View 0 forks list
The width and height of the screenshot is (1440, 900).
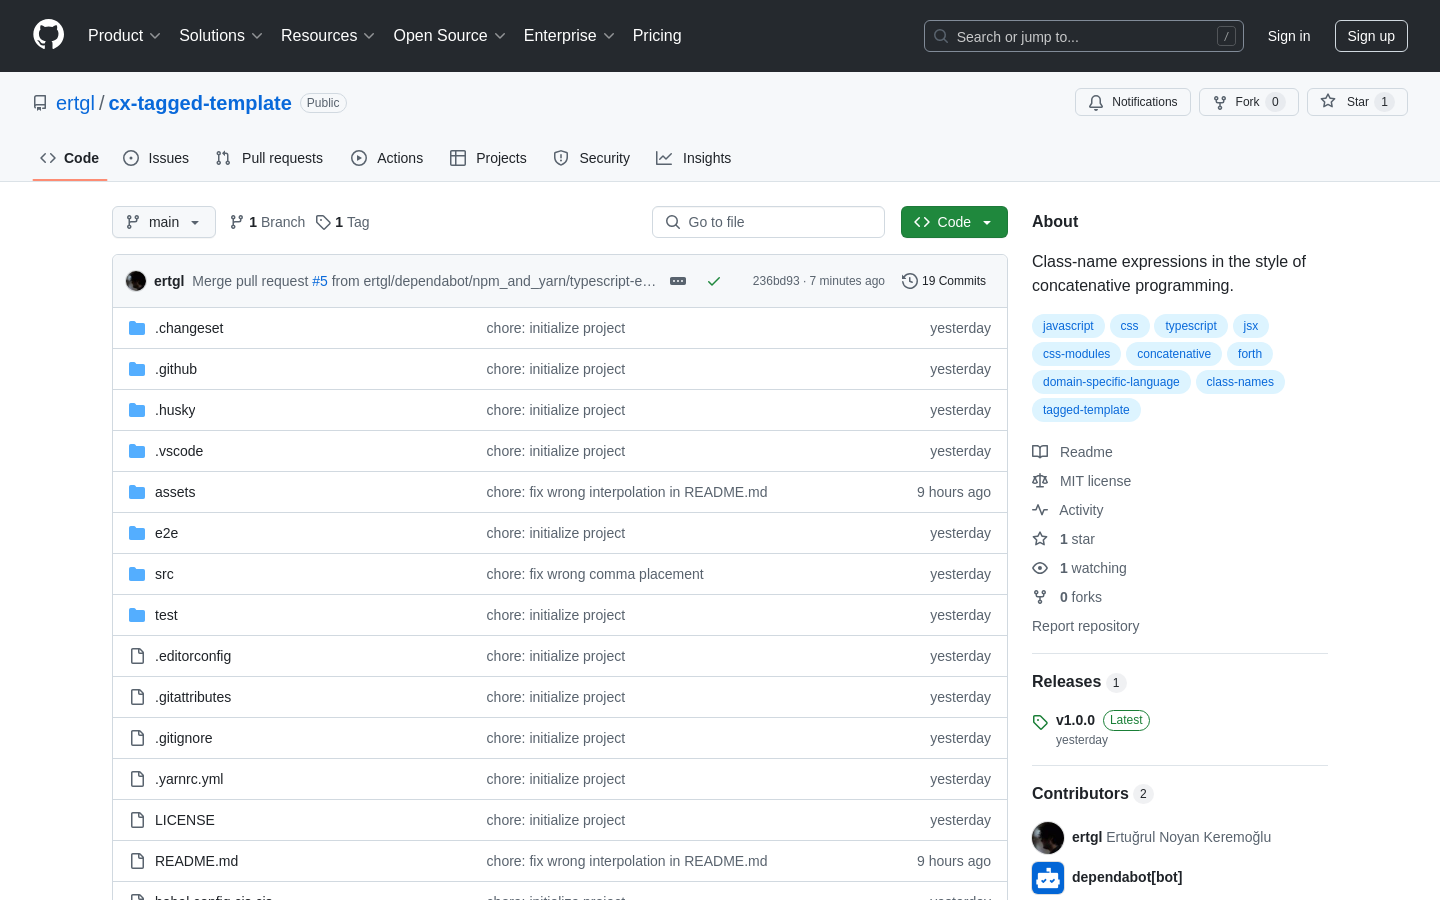coord(1067,597)
